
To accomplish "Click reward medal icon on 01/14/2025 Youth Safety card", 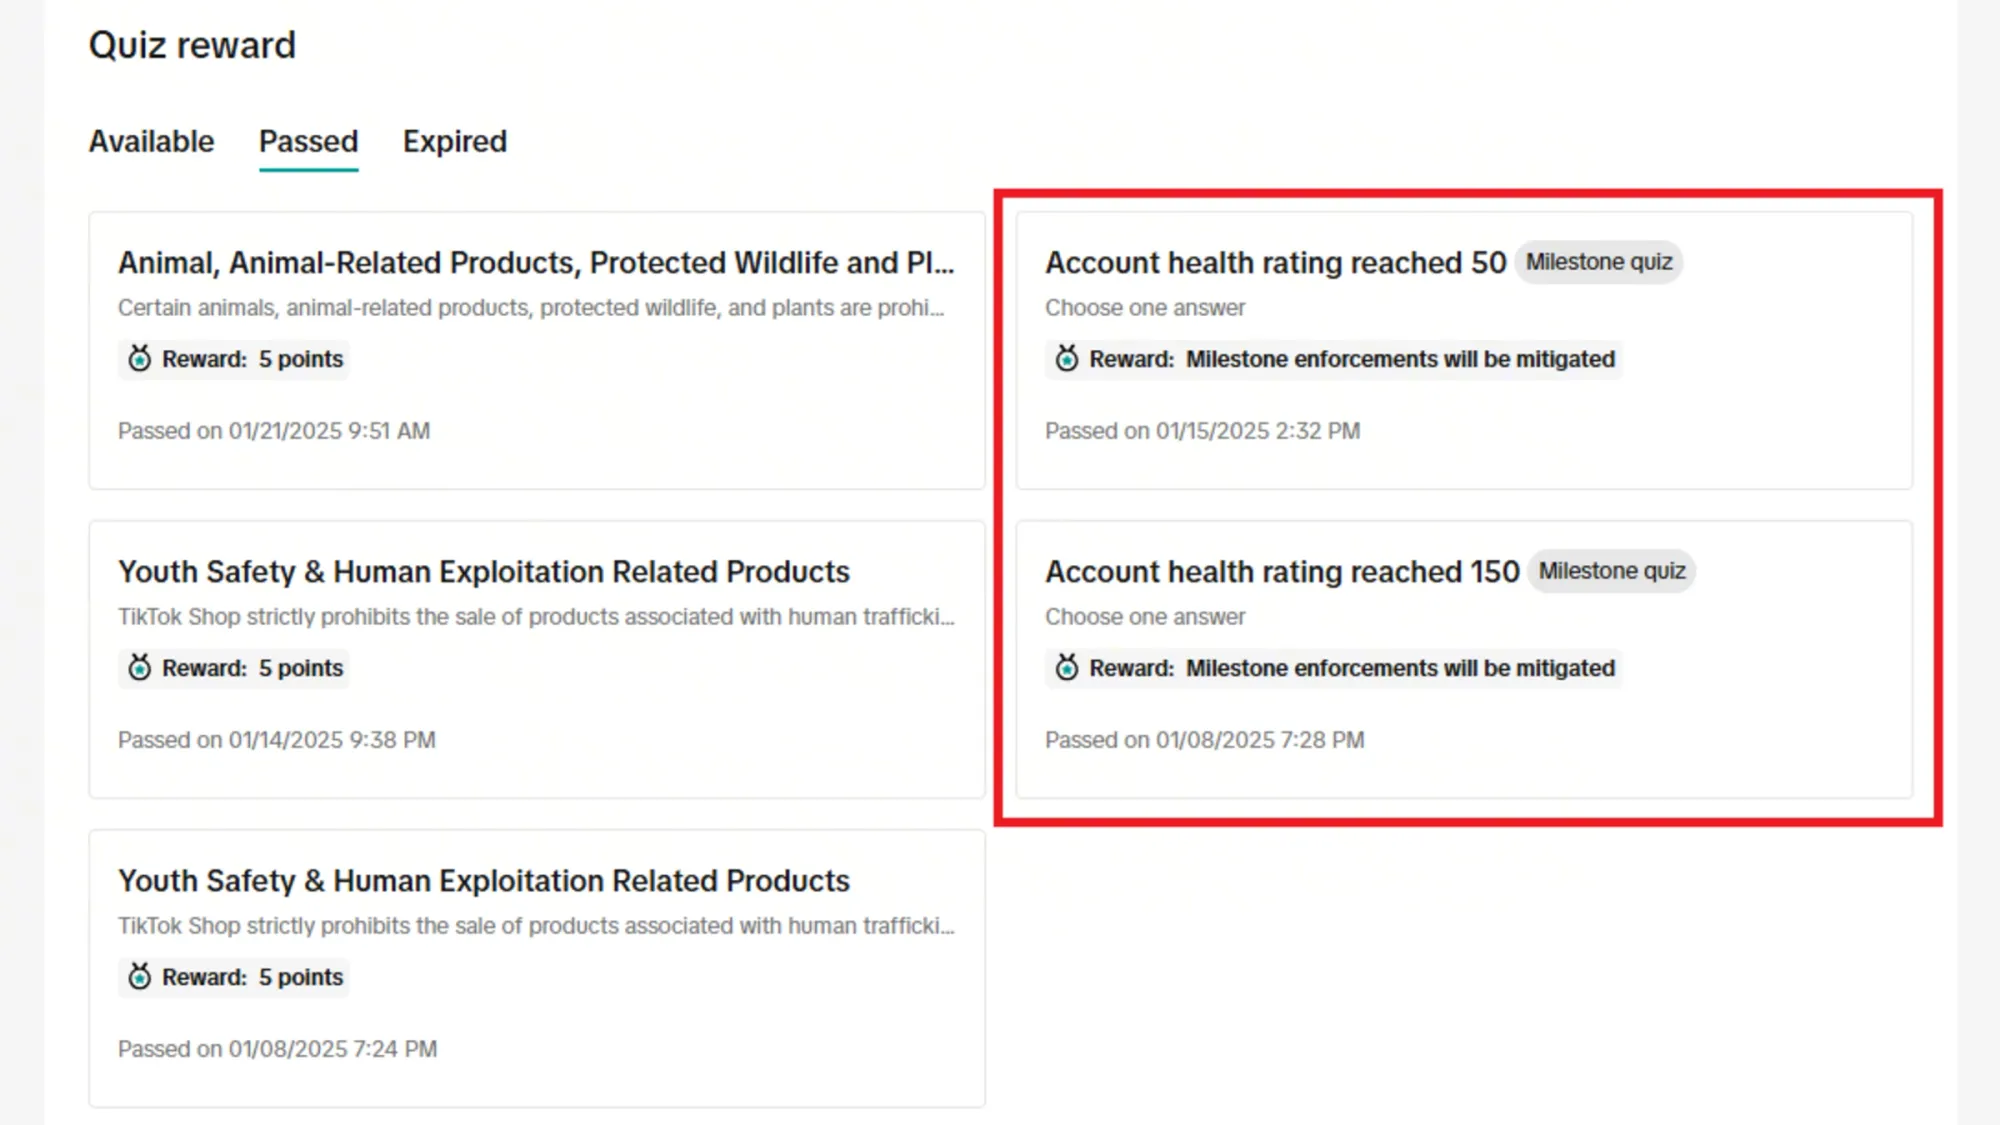I will click(x=140, y=667).
